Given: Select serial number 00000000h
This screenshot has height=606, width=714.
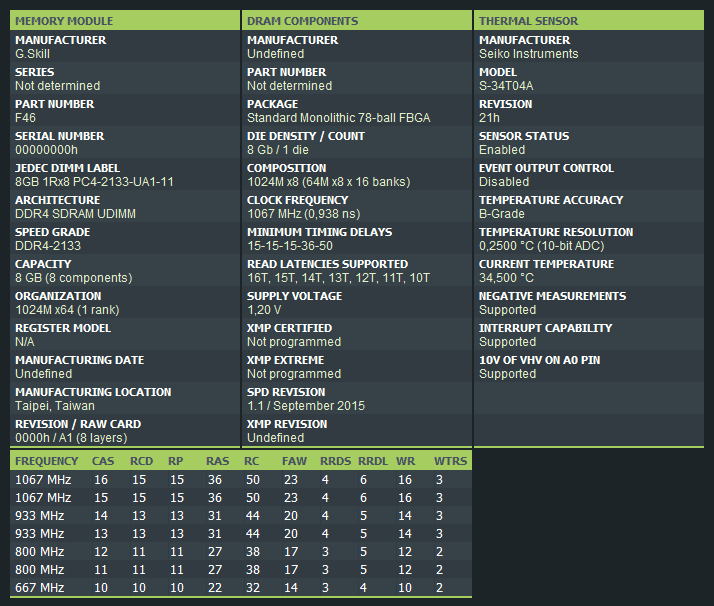Looking at the screenshot, I should [x=46, y=150].
